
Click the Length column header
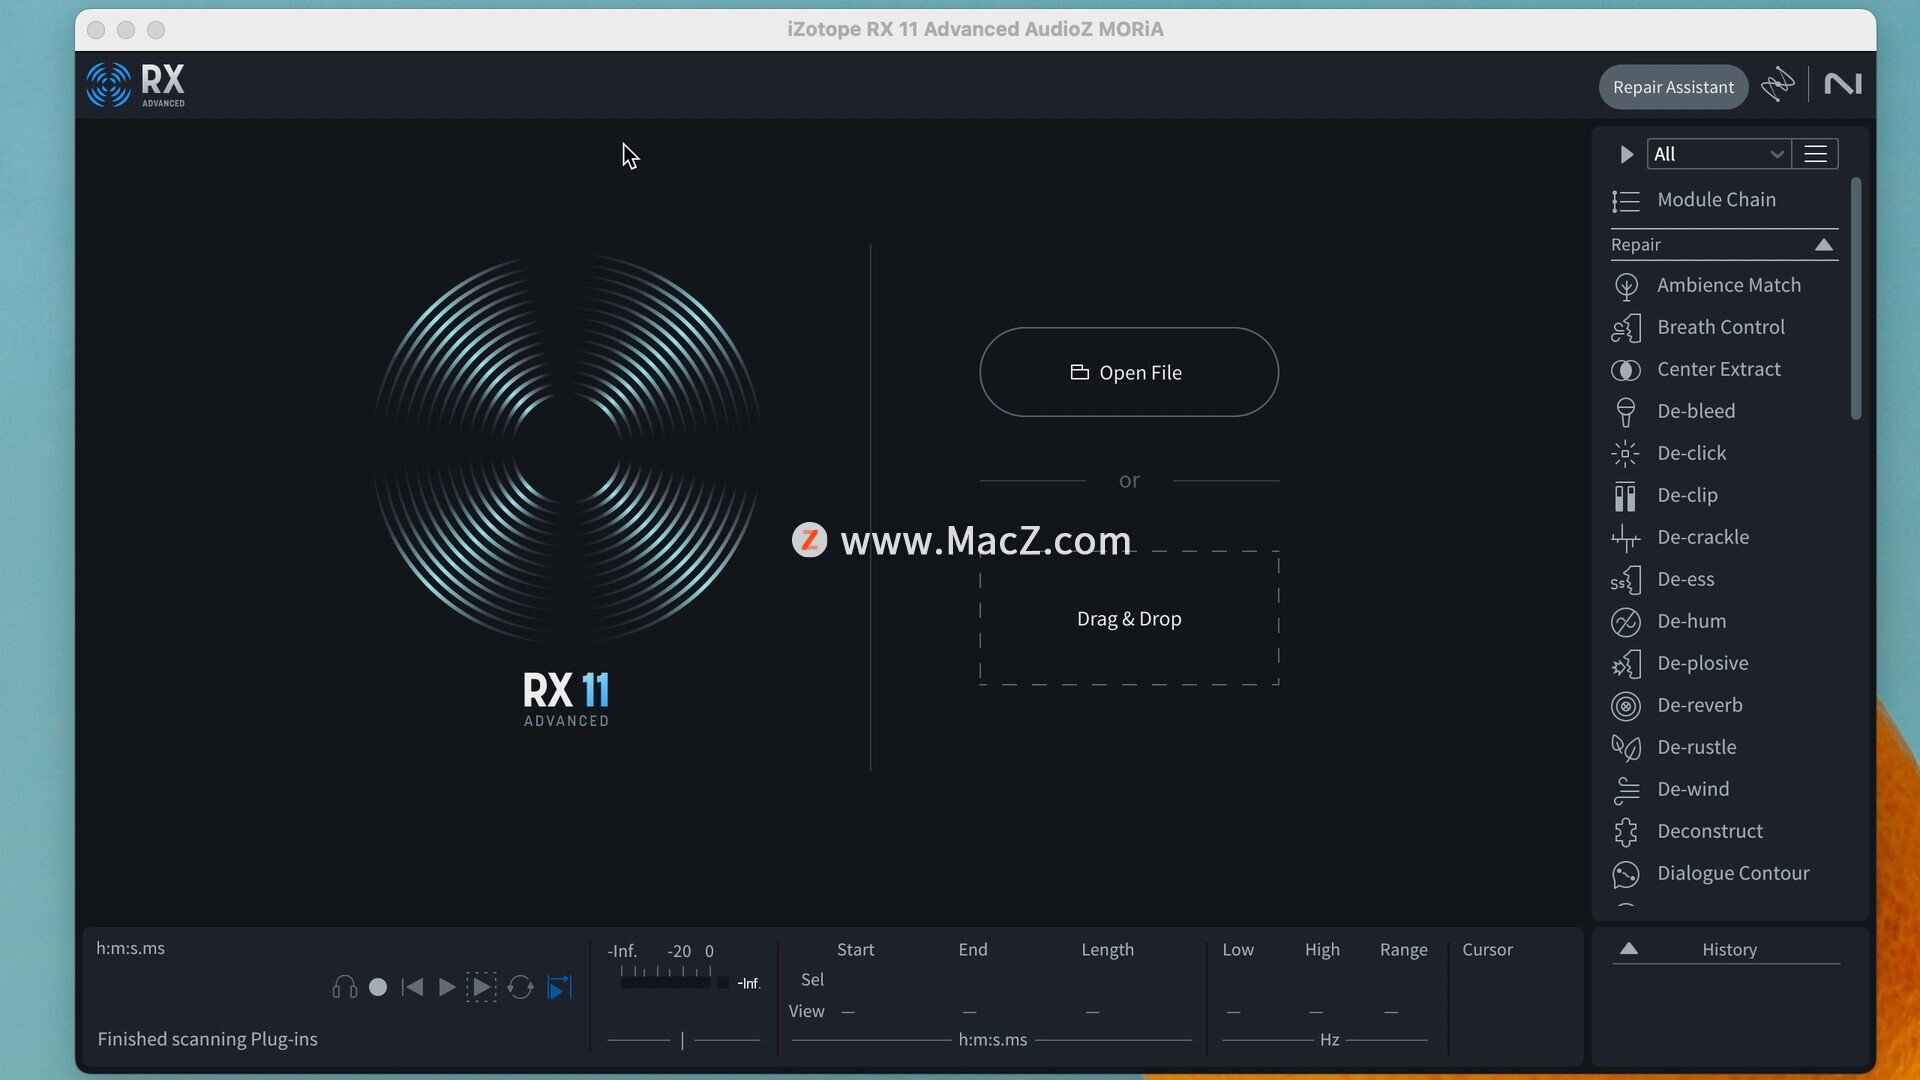coord(1107,950)
